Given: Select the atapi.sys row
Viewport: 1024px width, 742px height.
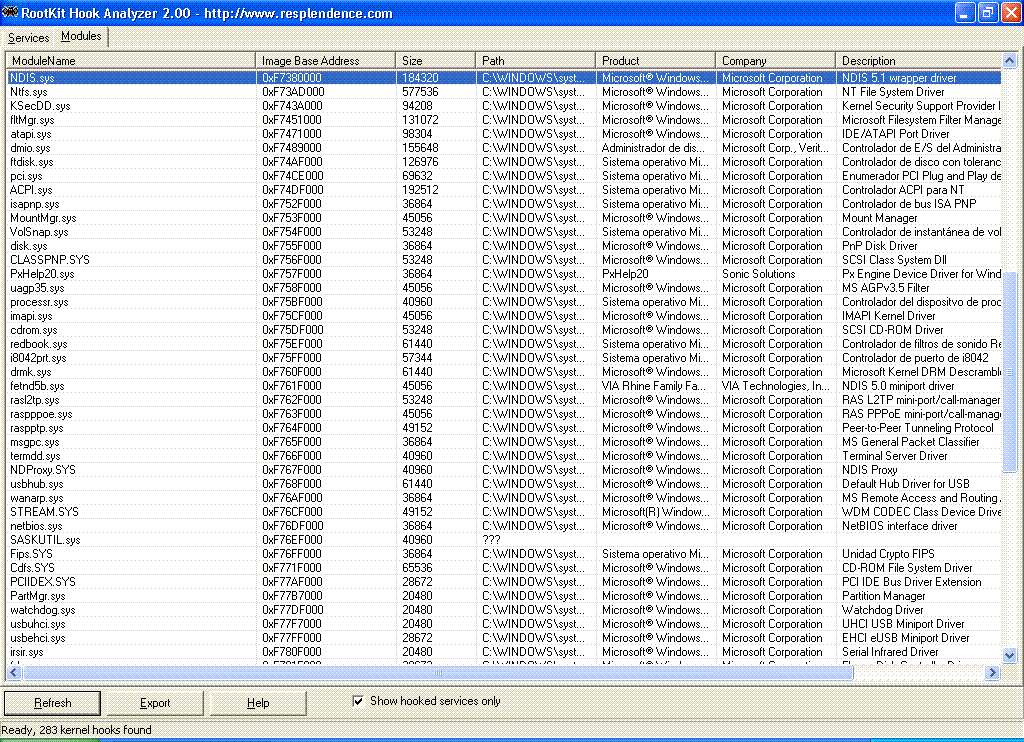Looking at the screenshot, I should [x=504, y=134].
